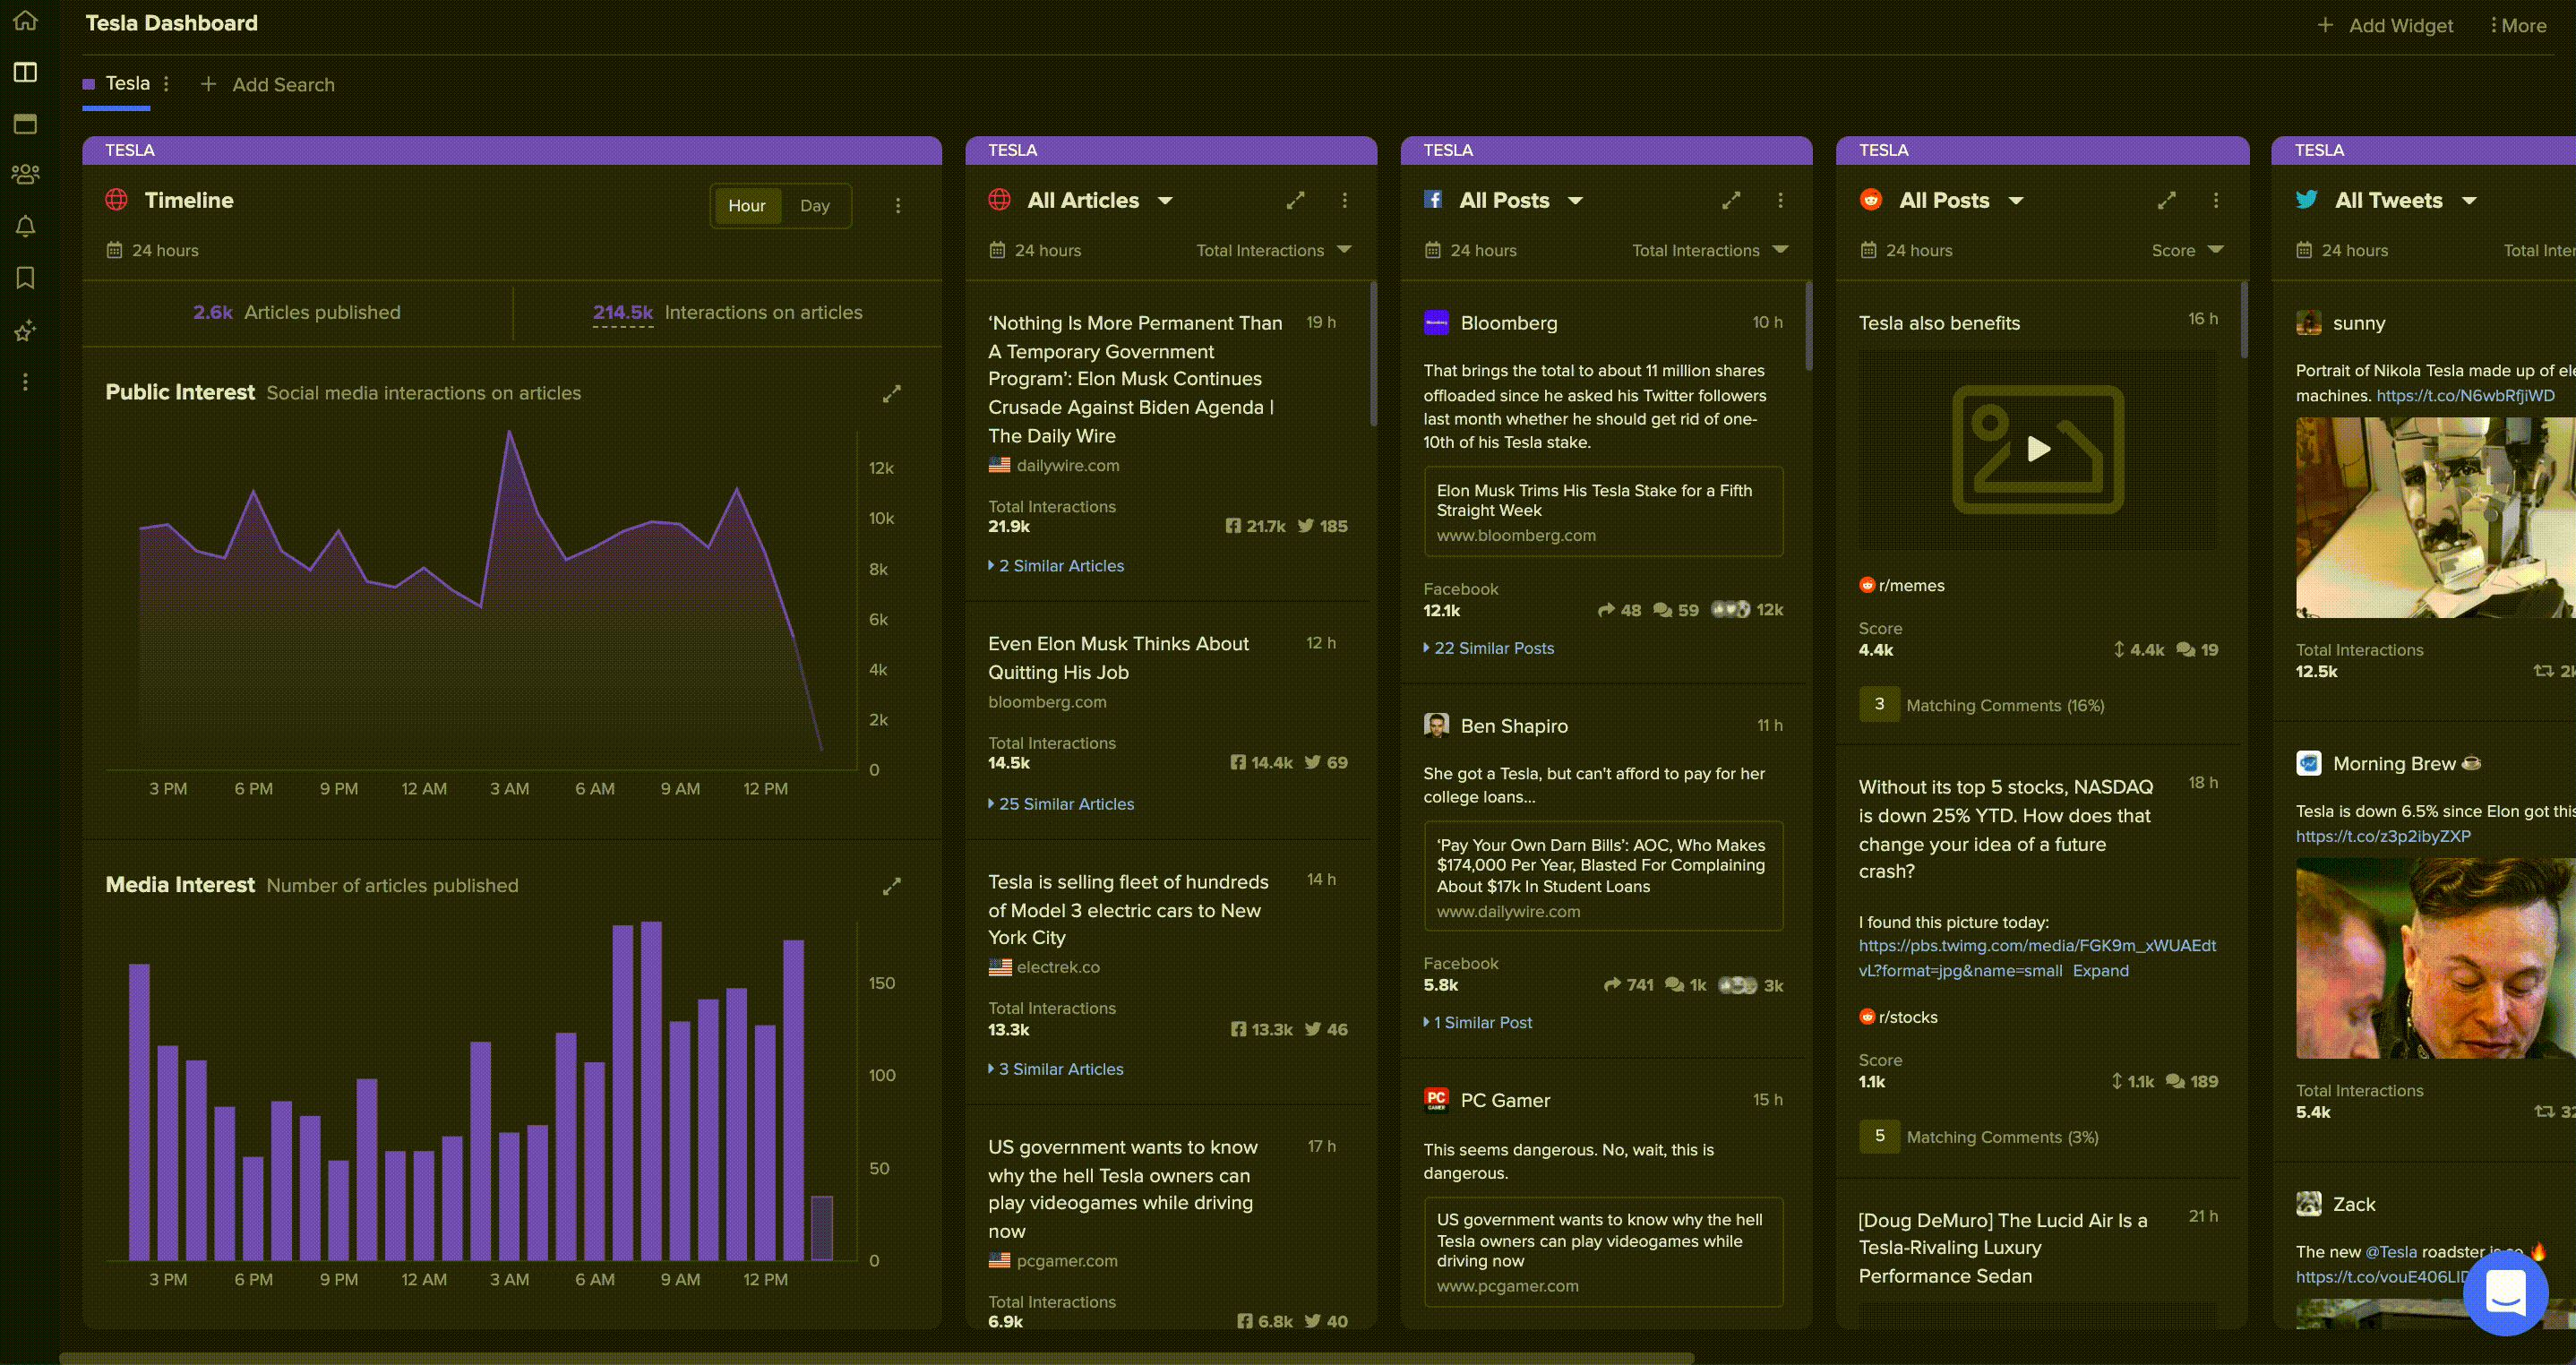
Task: Open the Elon Musk photo thumbnail
Action: coord(2435,958)
